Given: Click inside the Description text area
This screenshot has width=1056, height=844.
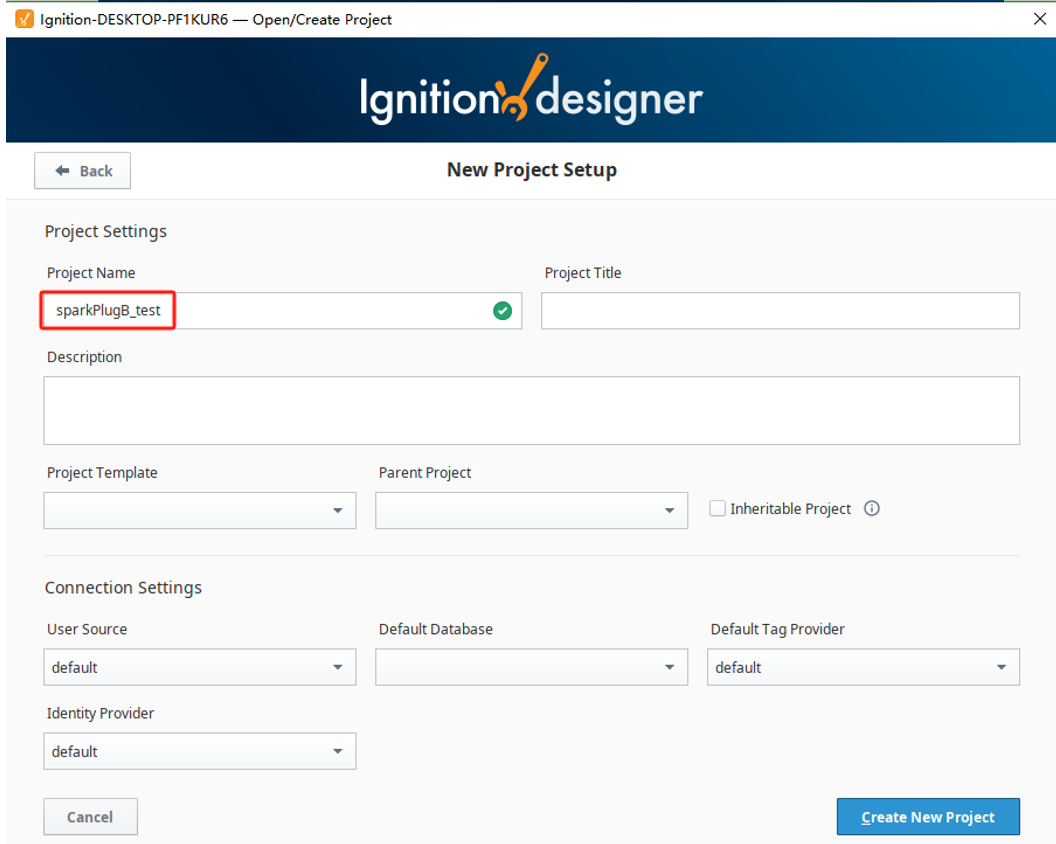Looking at the screenshot, I should (531, 410).
